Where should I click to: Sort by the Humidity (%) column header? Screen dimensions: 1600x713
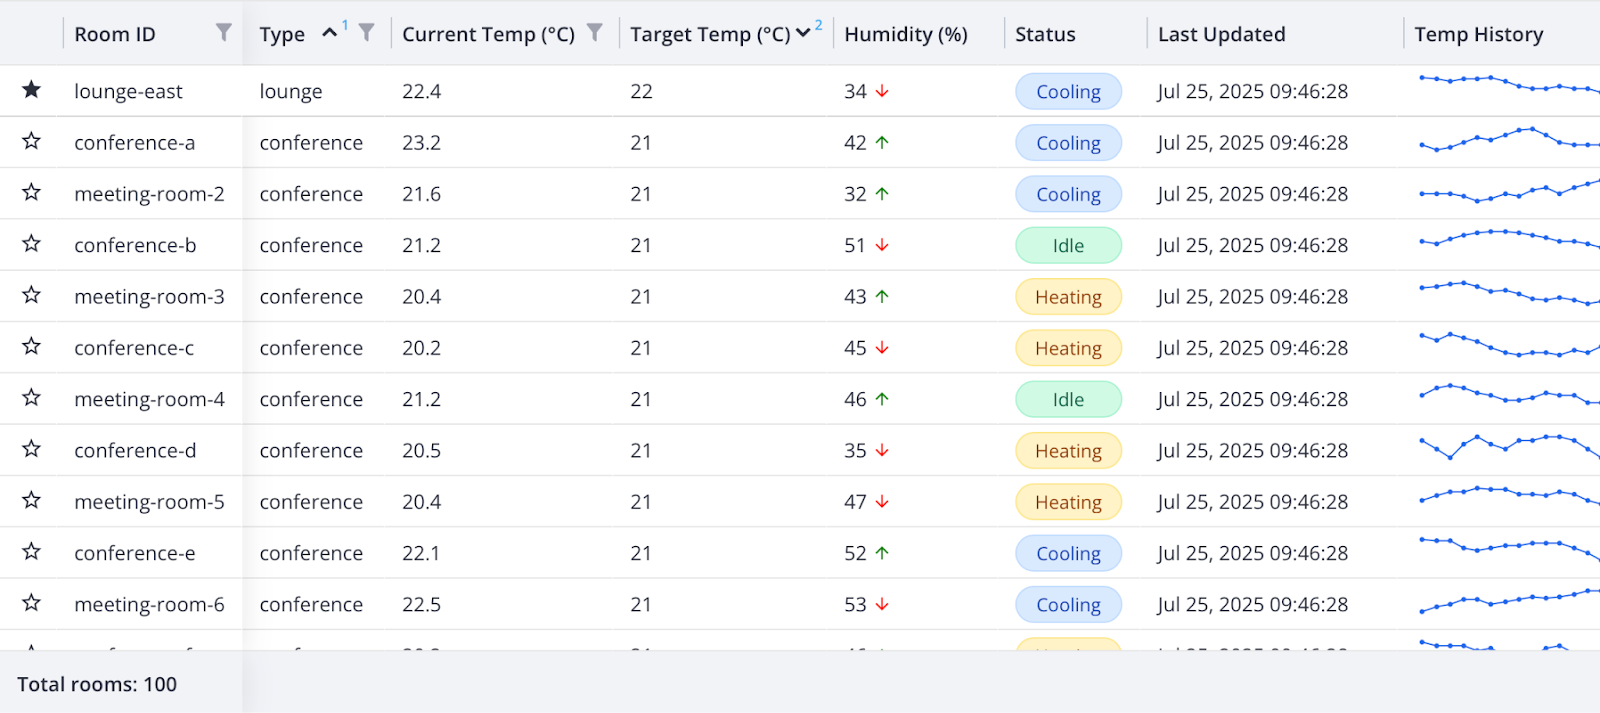[904, 33]
